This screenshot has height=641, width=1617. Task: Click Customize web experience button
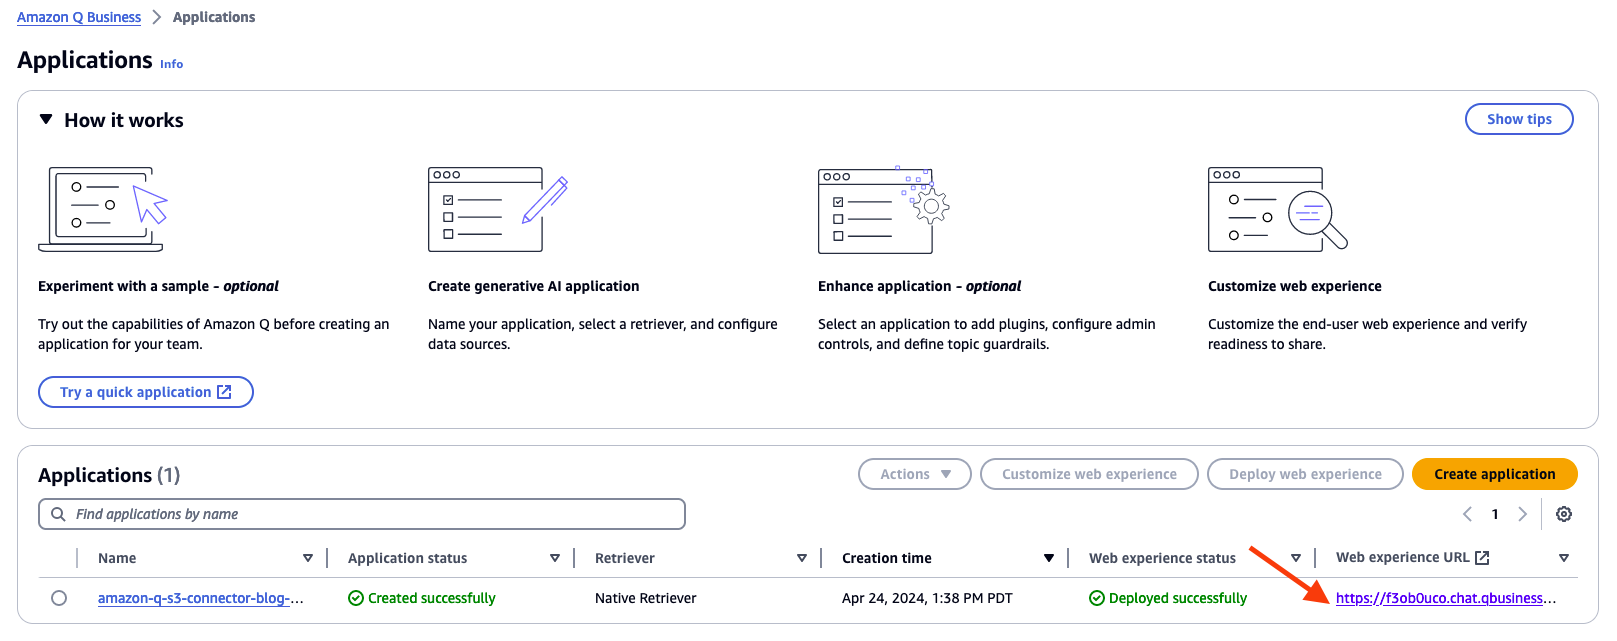pos(1089,474)
